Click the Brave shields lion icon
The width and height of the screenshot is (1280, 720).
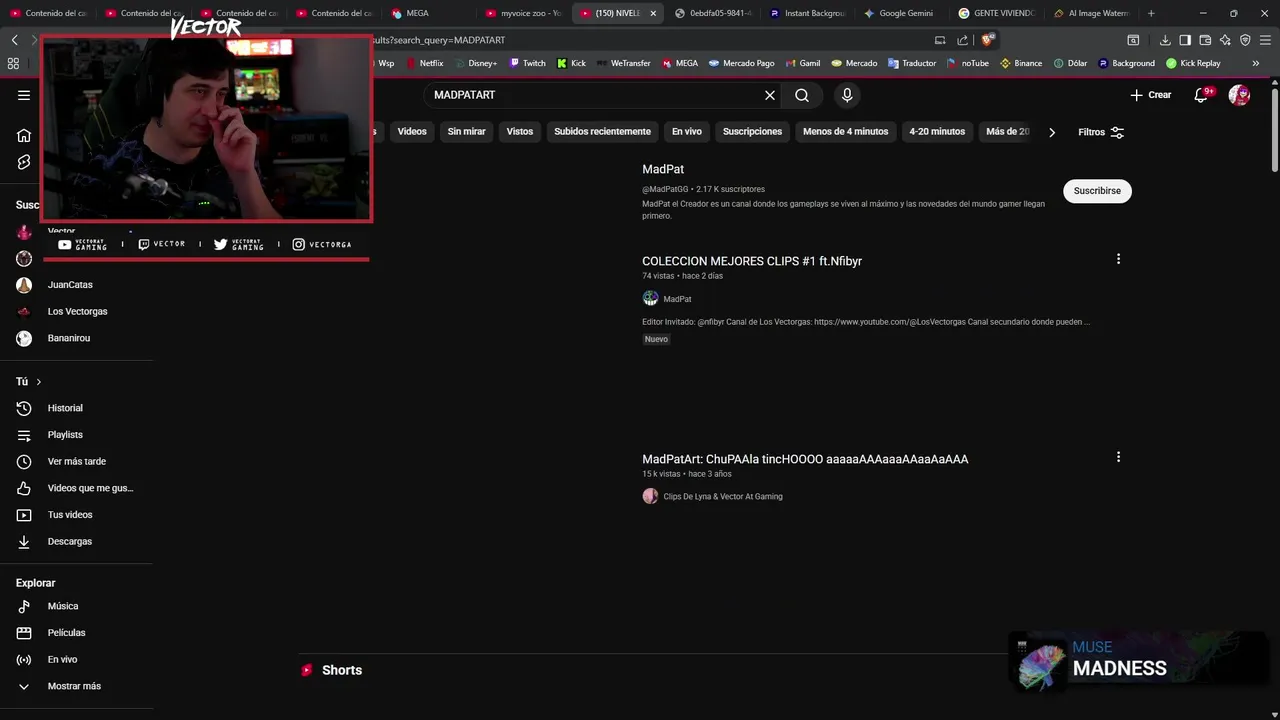pos(987,40)
